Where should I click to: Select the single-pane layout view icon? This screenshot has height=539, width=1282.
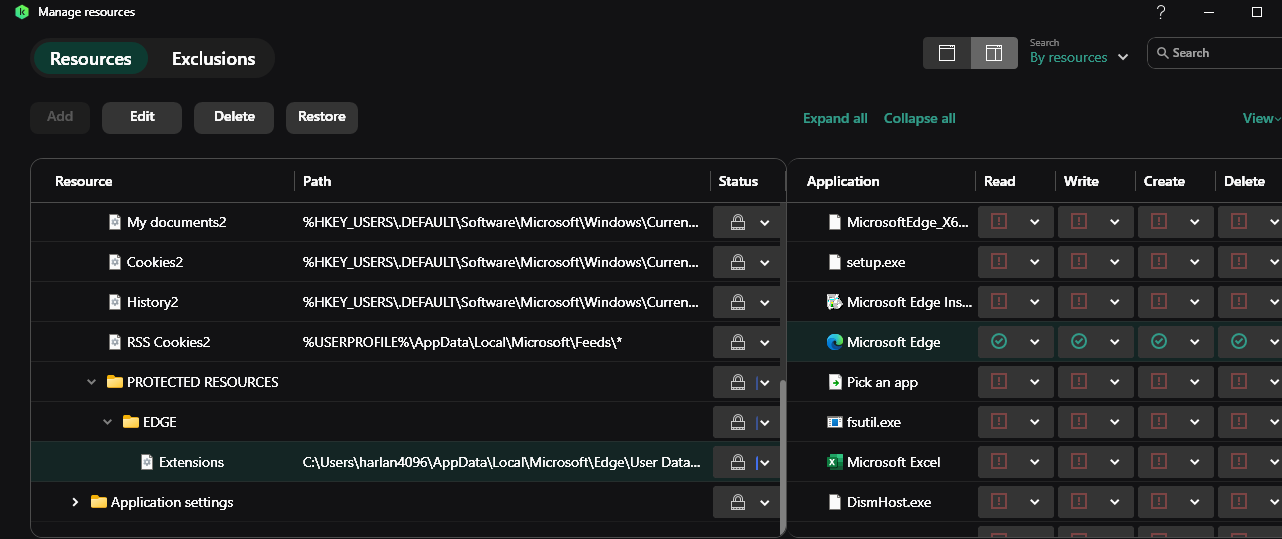(x=947, y=53)
